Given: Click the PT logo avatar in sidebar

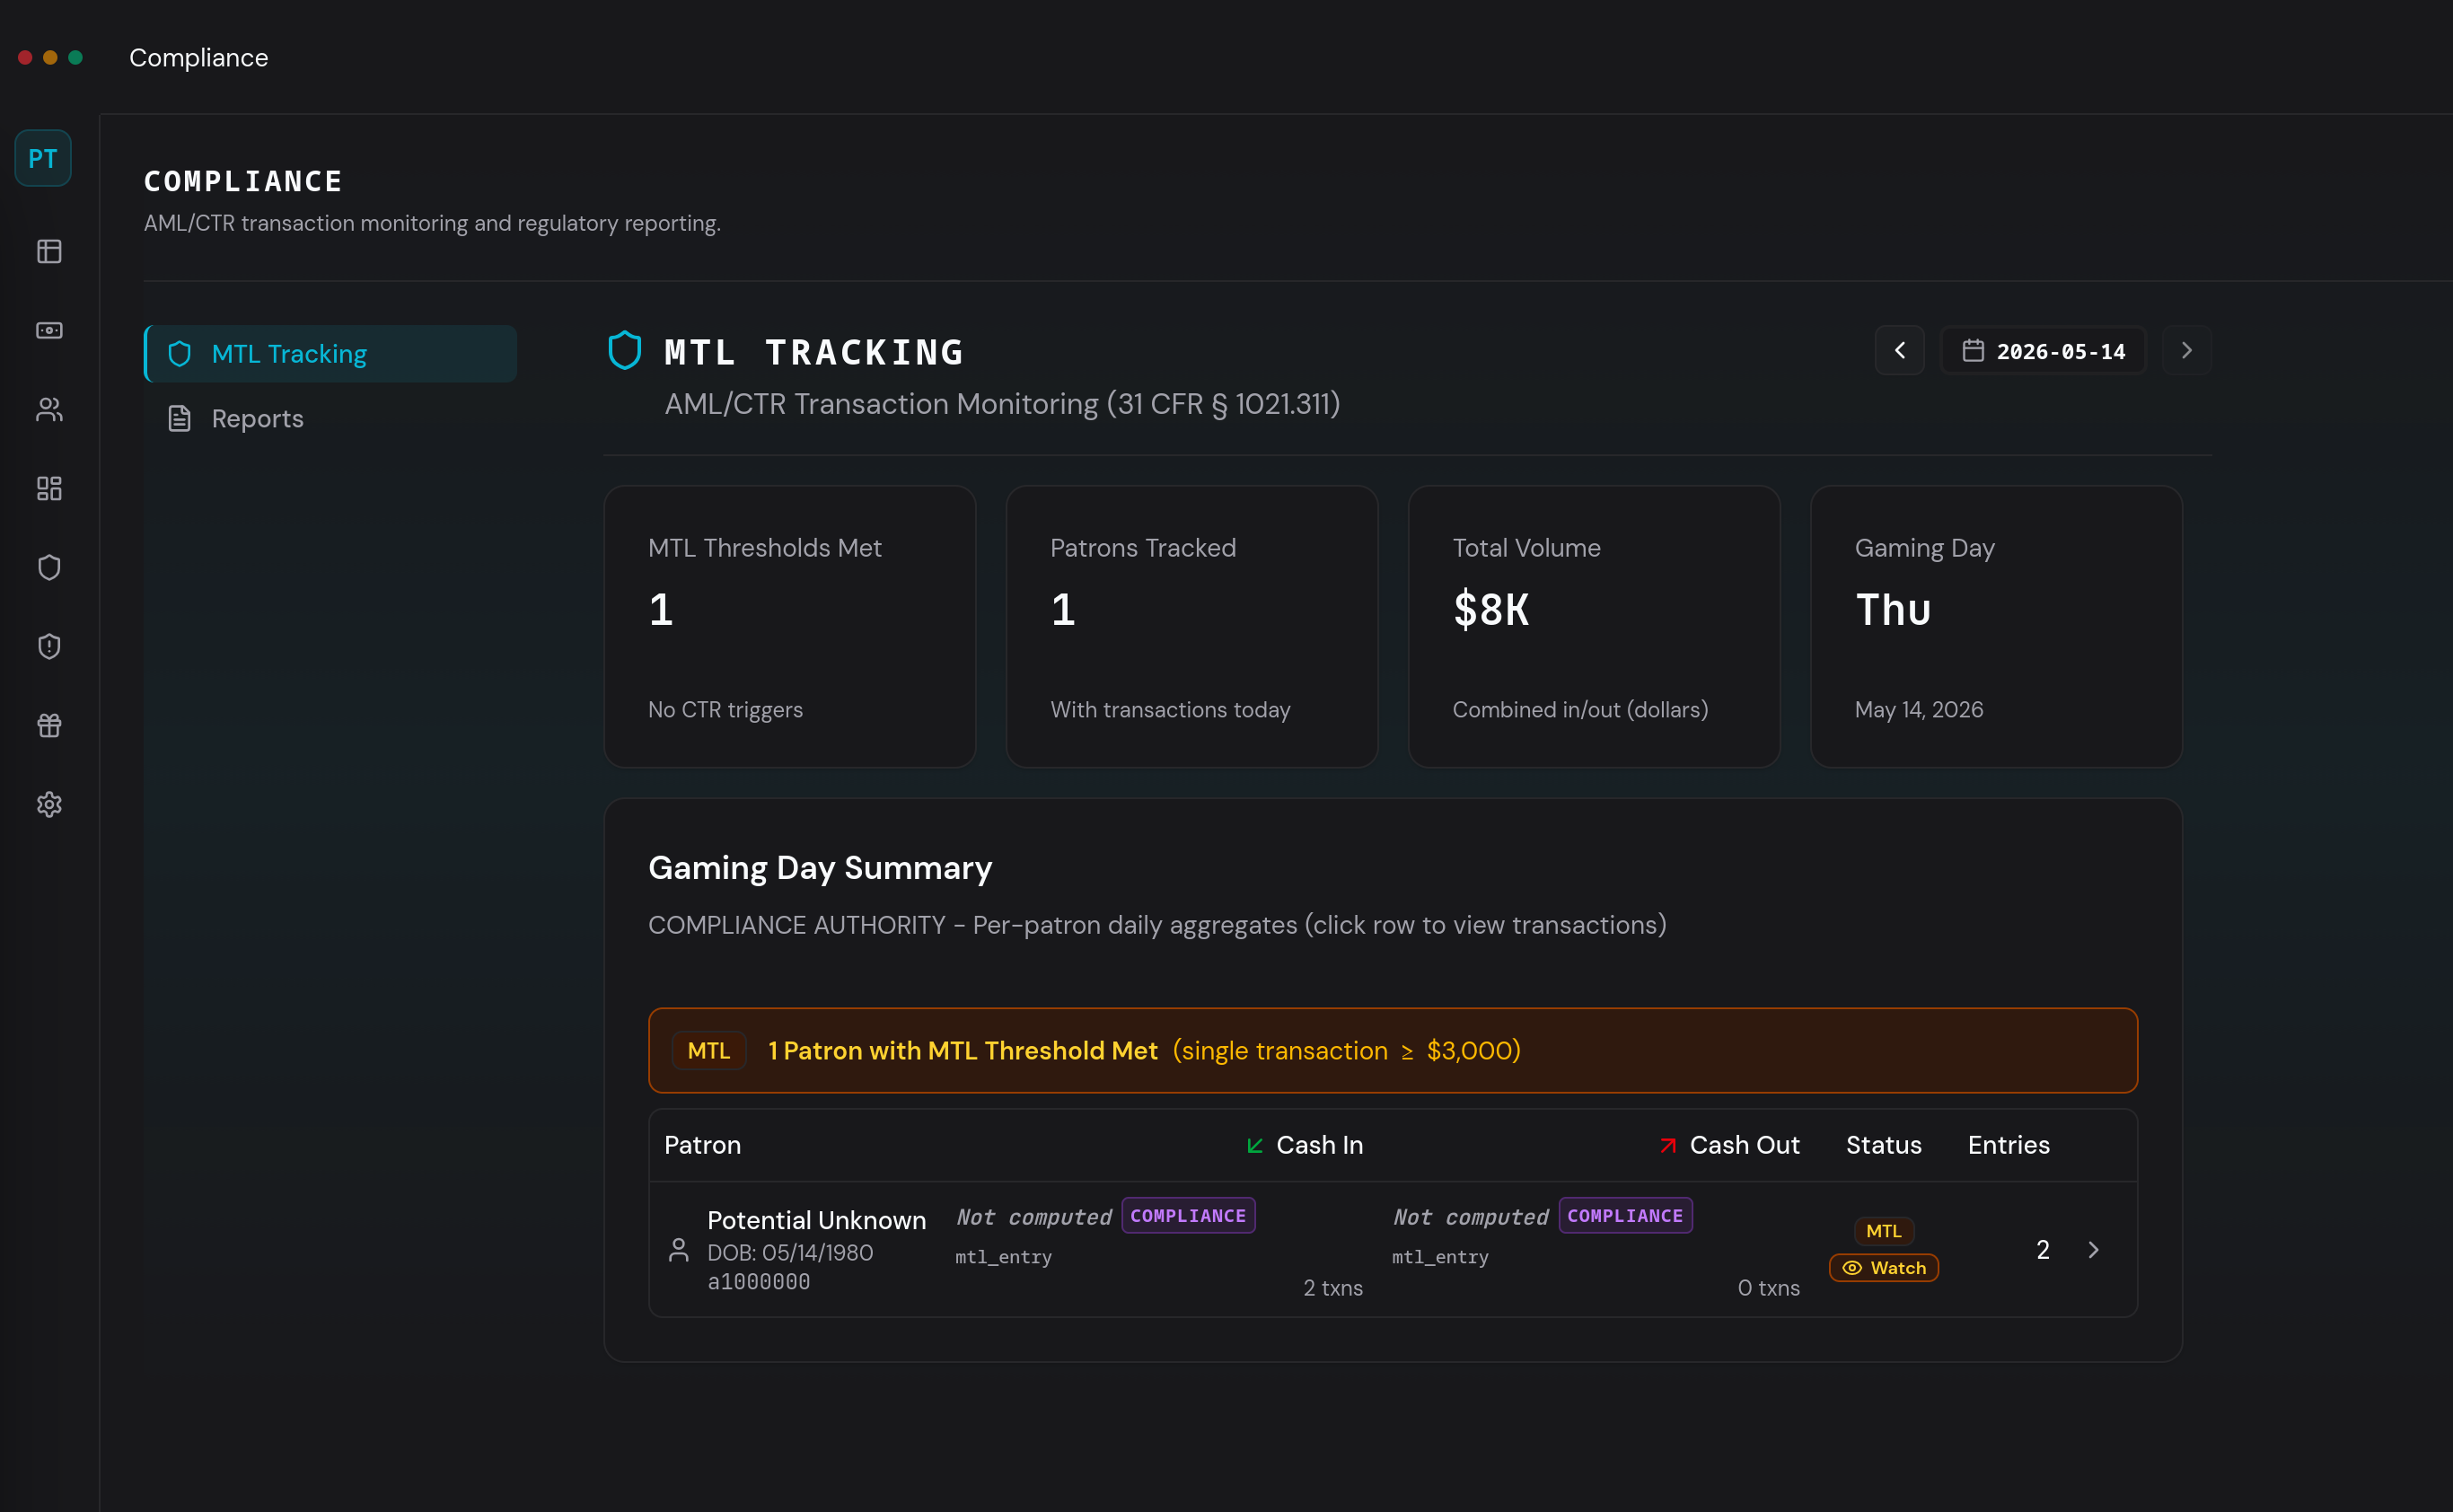Looking at the screenshot, I should click(x=43, y=158).
